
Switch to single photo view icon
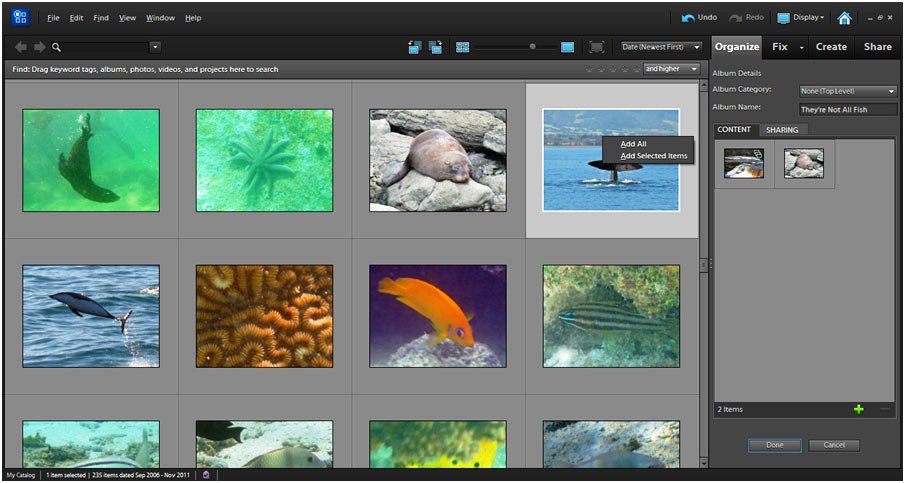567,47
